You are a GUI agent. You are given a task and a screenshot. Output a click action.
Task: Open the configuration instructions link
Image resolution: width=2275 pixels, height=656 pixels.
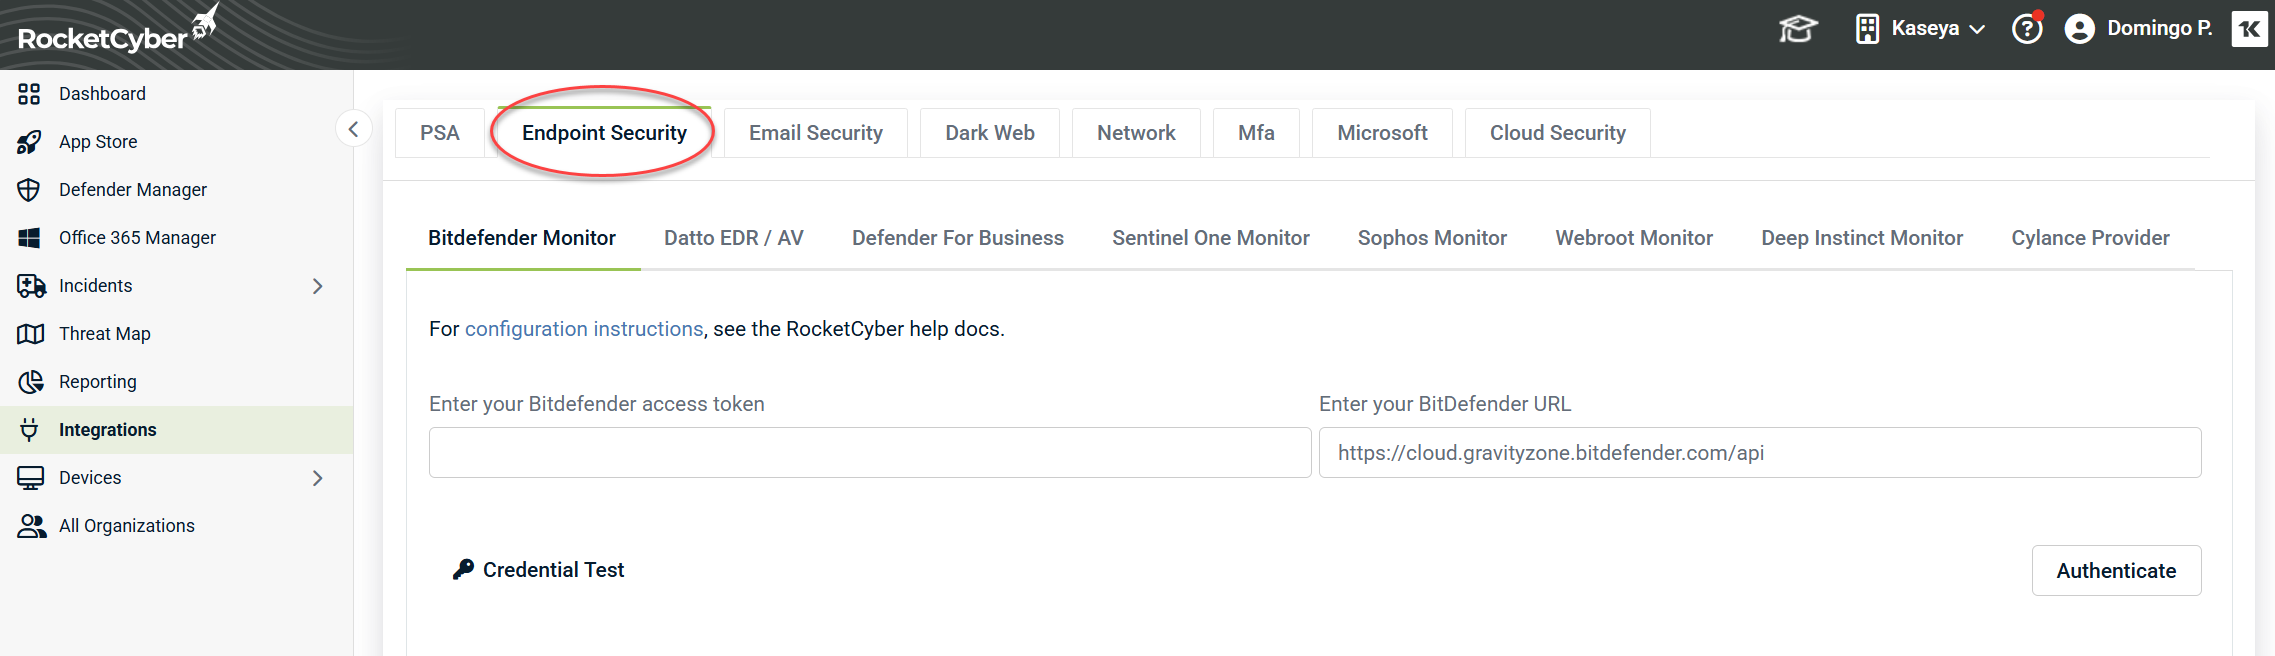[584, 329]
